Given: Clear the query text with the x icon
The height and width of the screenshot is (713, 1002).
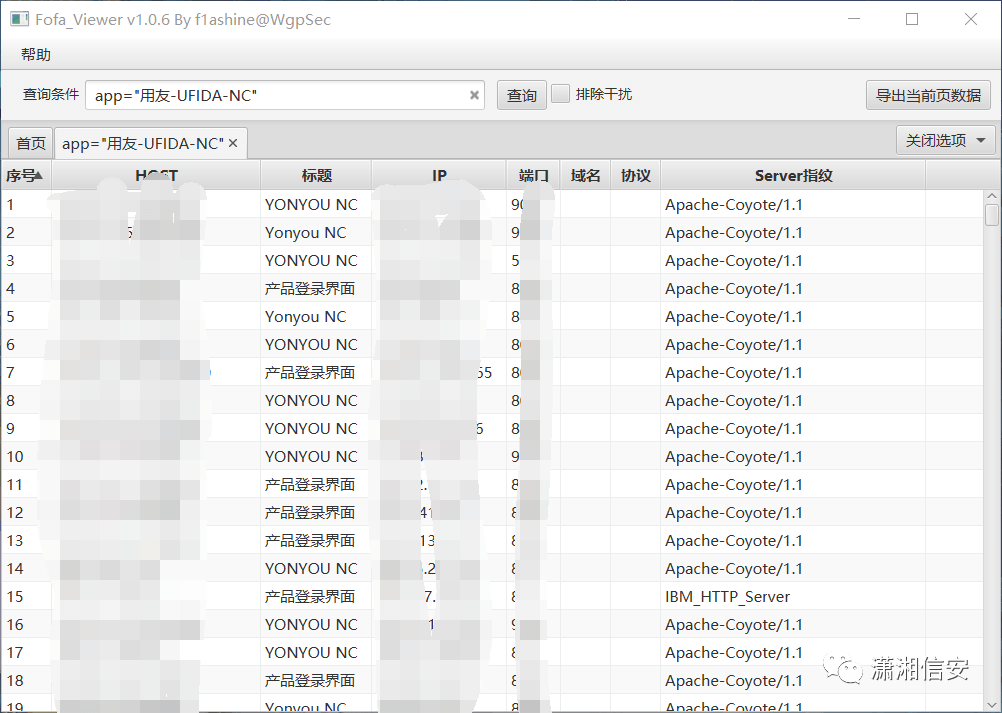Looking at the screenshot, I should [474, 95].
